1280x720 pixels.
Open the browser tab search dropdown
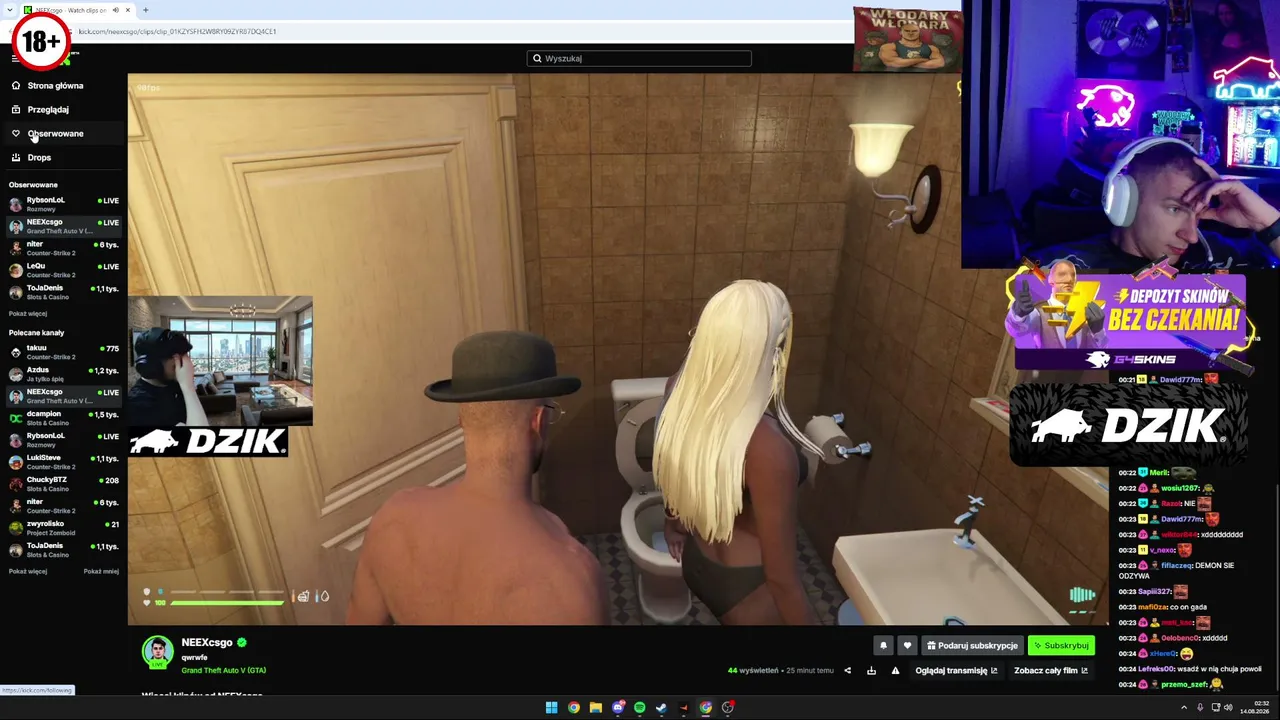[11, 10]
